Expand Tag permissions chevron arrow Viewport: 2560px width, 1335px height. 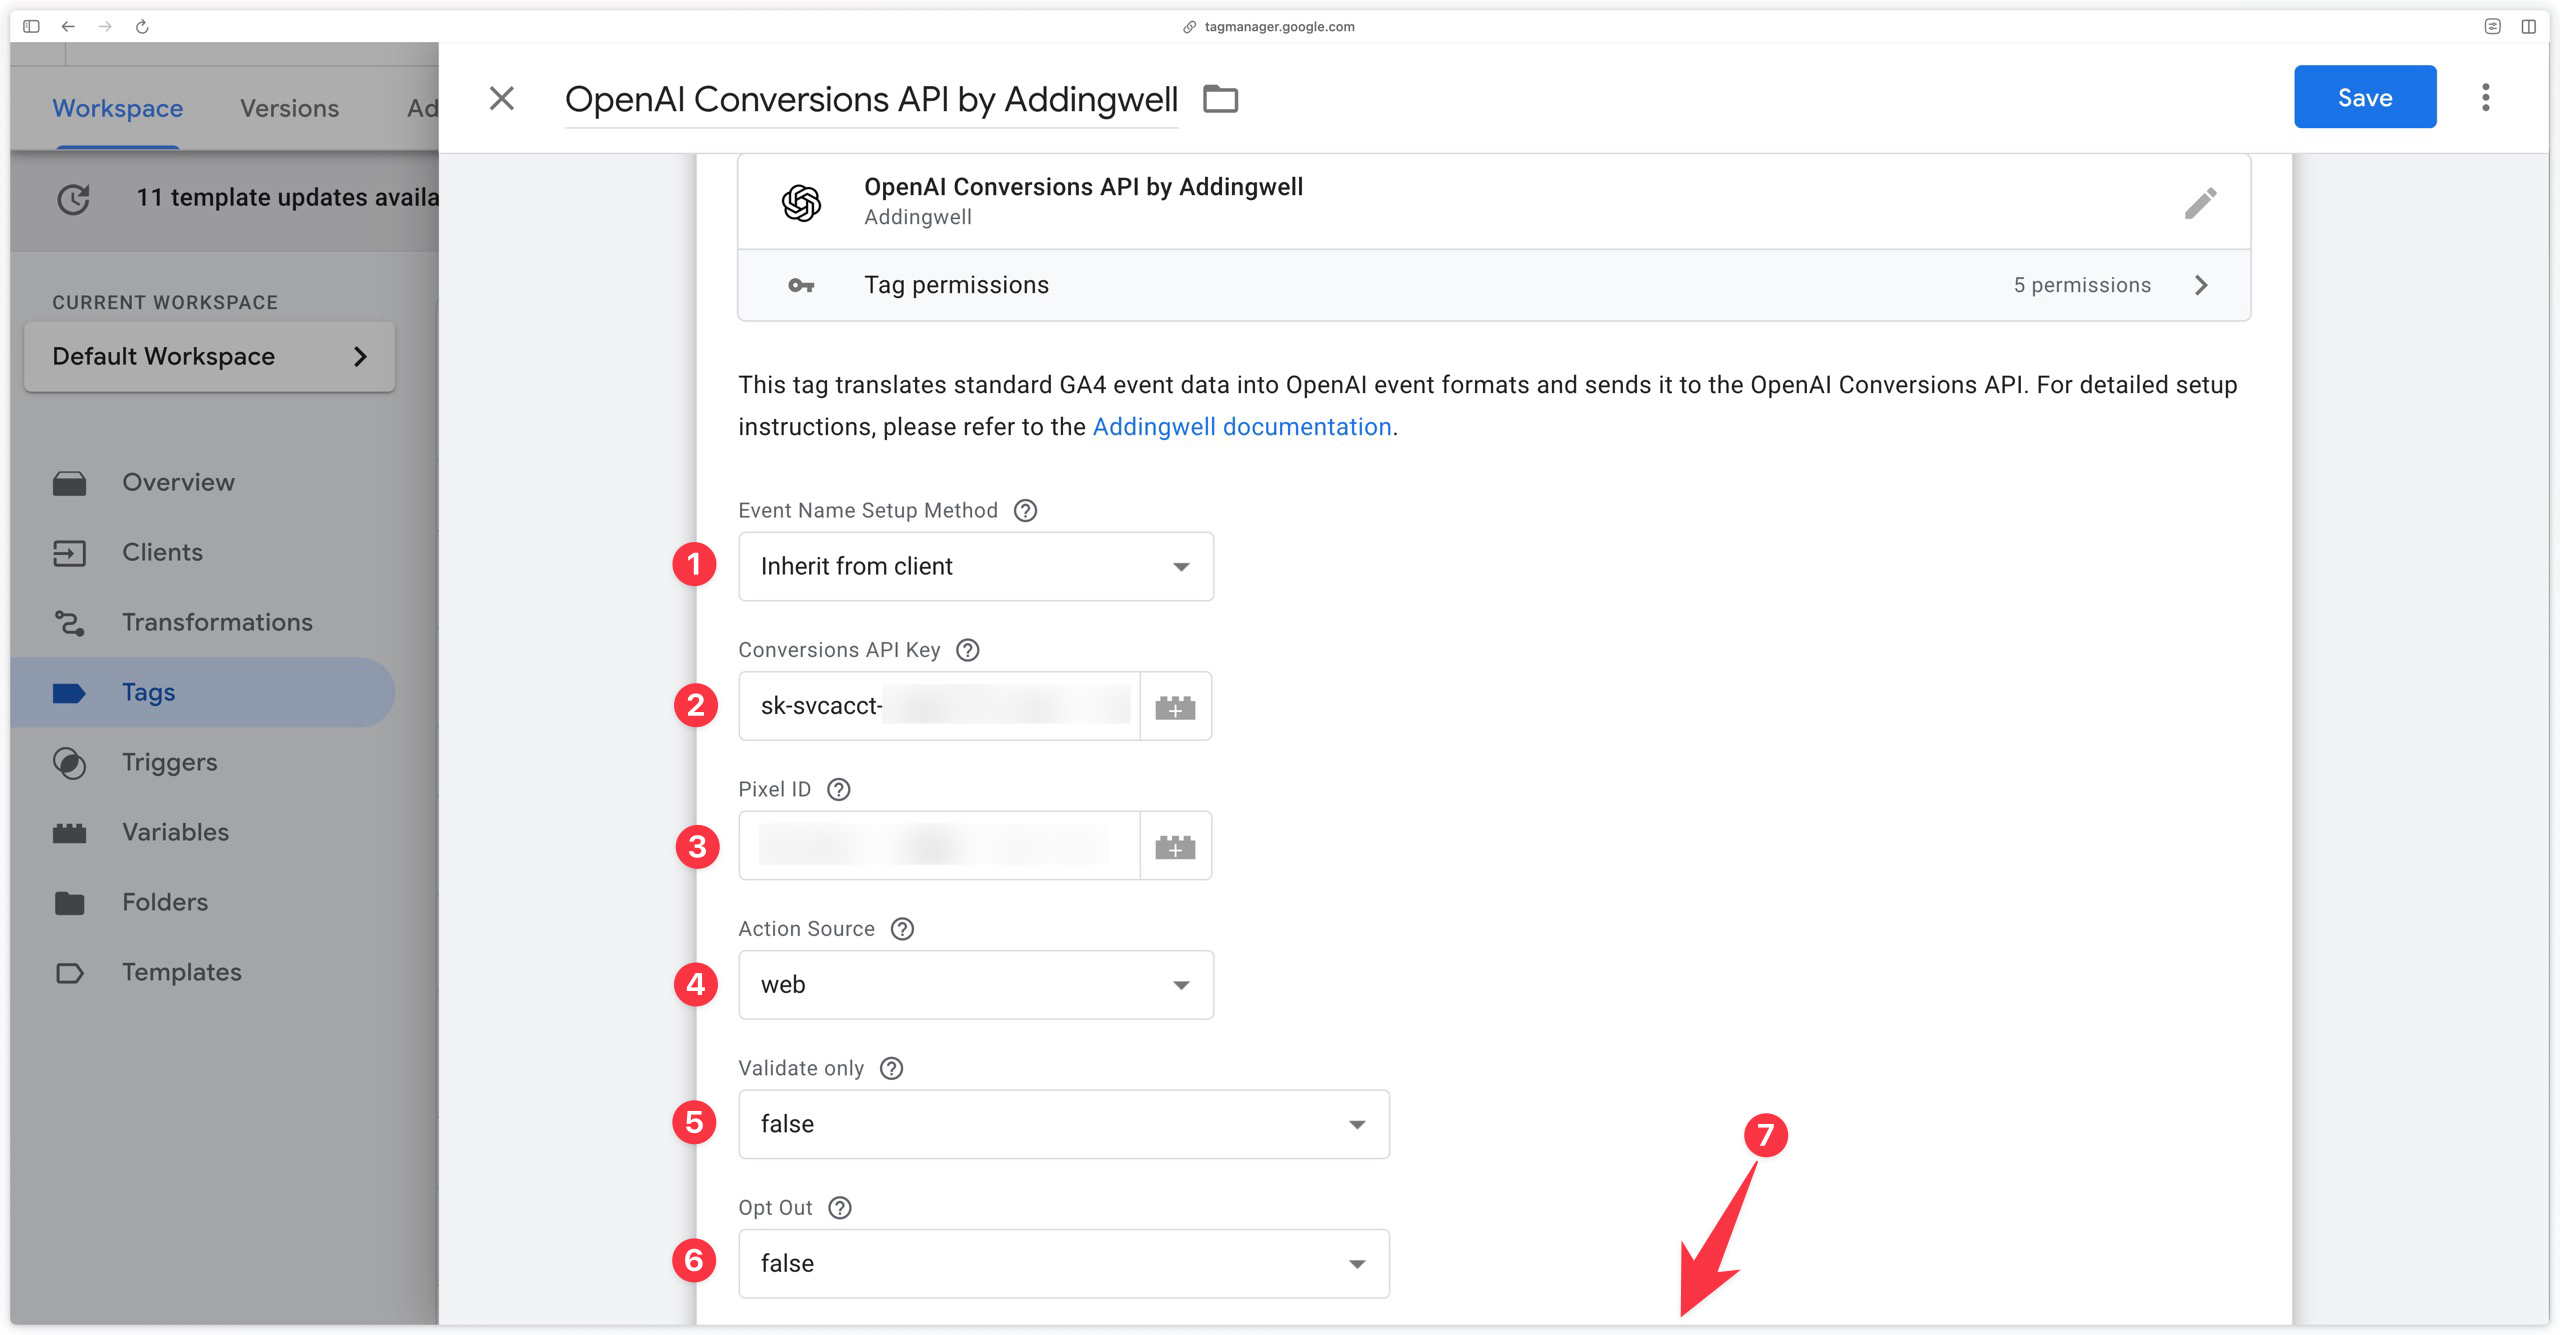click(2201, 286)
